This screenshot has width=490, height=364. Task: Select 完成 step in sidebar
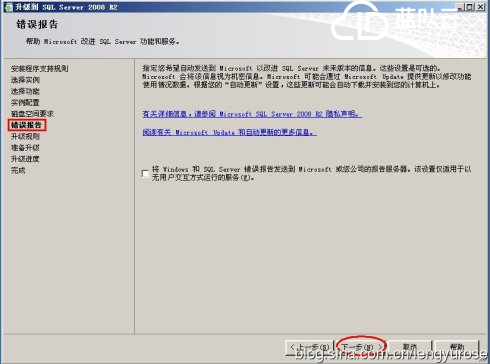click(18, 170)
